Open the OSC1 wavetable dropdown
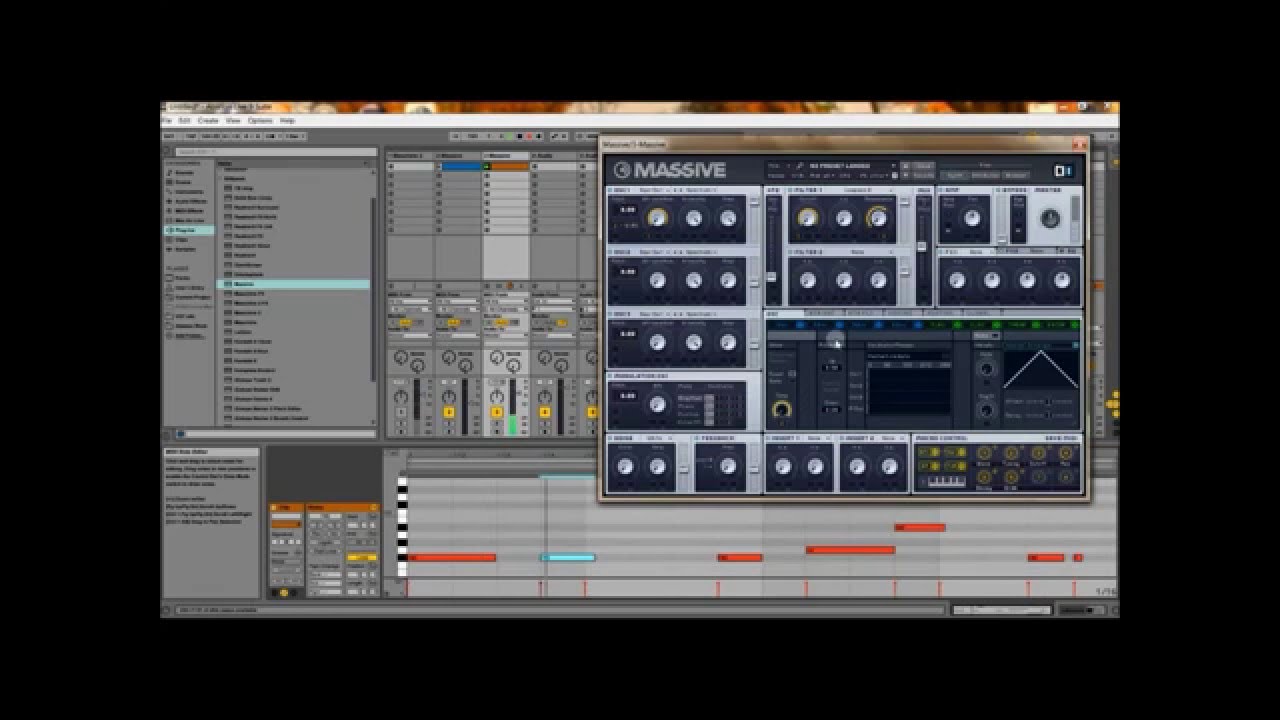Screen dimensions: 1280x720 click(x=654, y=189)
